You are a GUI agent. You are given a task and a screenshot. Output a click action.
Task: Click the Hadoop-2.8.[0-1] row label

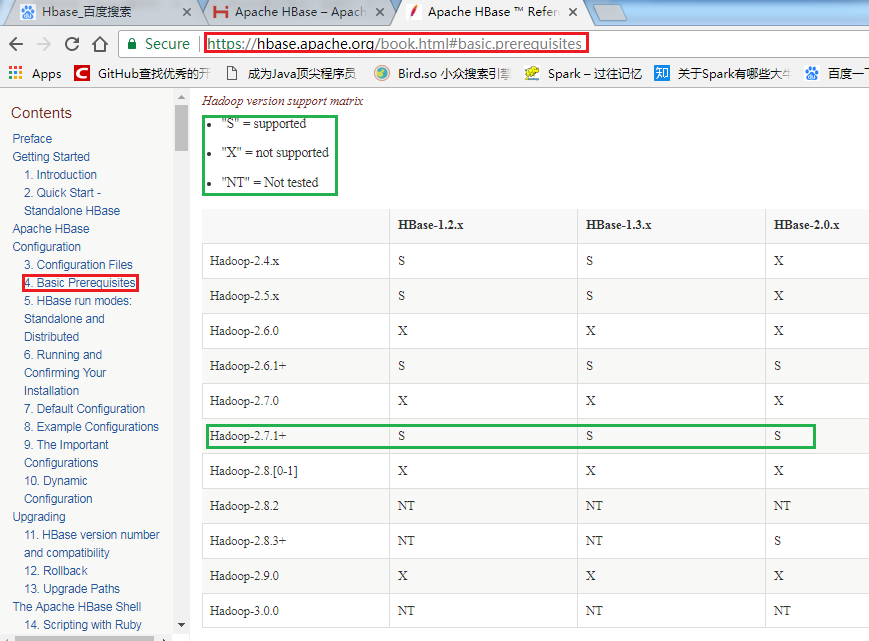pos(254,471)
